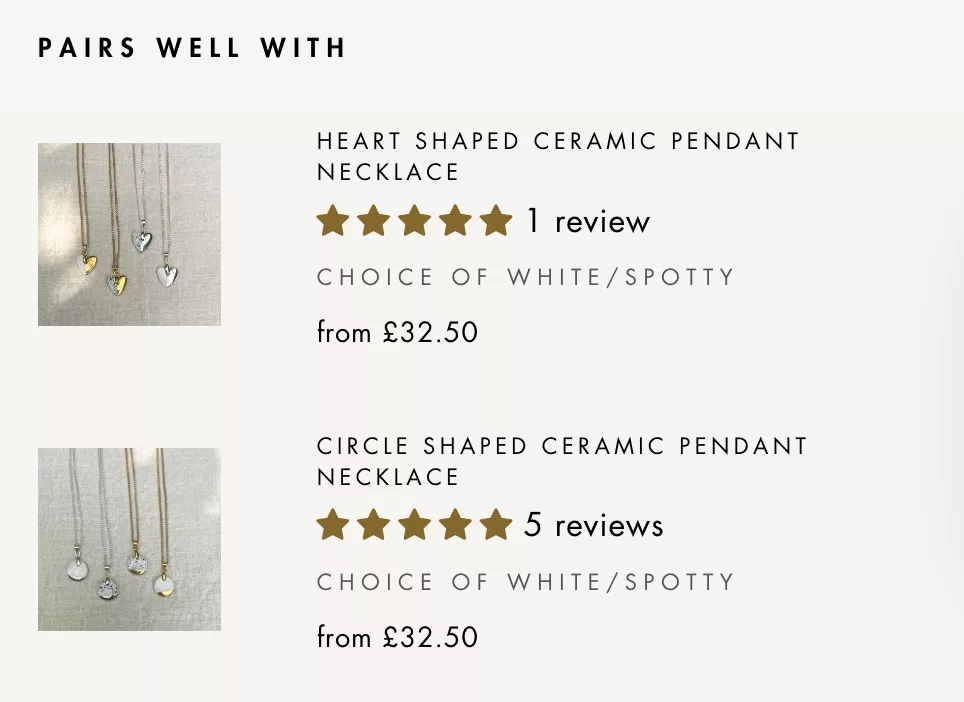Viewport: 964px width, 702px height.
Task: Open the Heart Shaped Ceramic Pendant Necklace page
Action: tap(556, 157)
